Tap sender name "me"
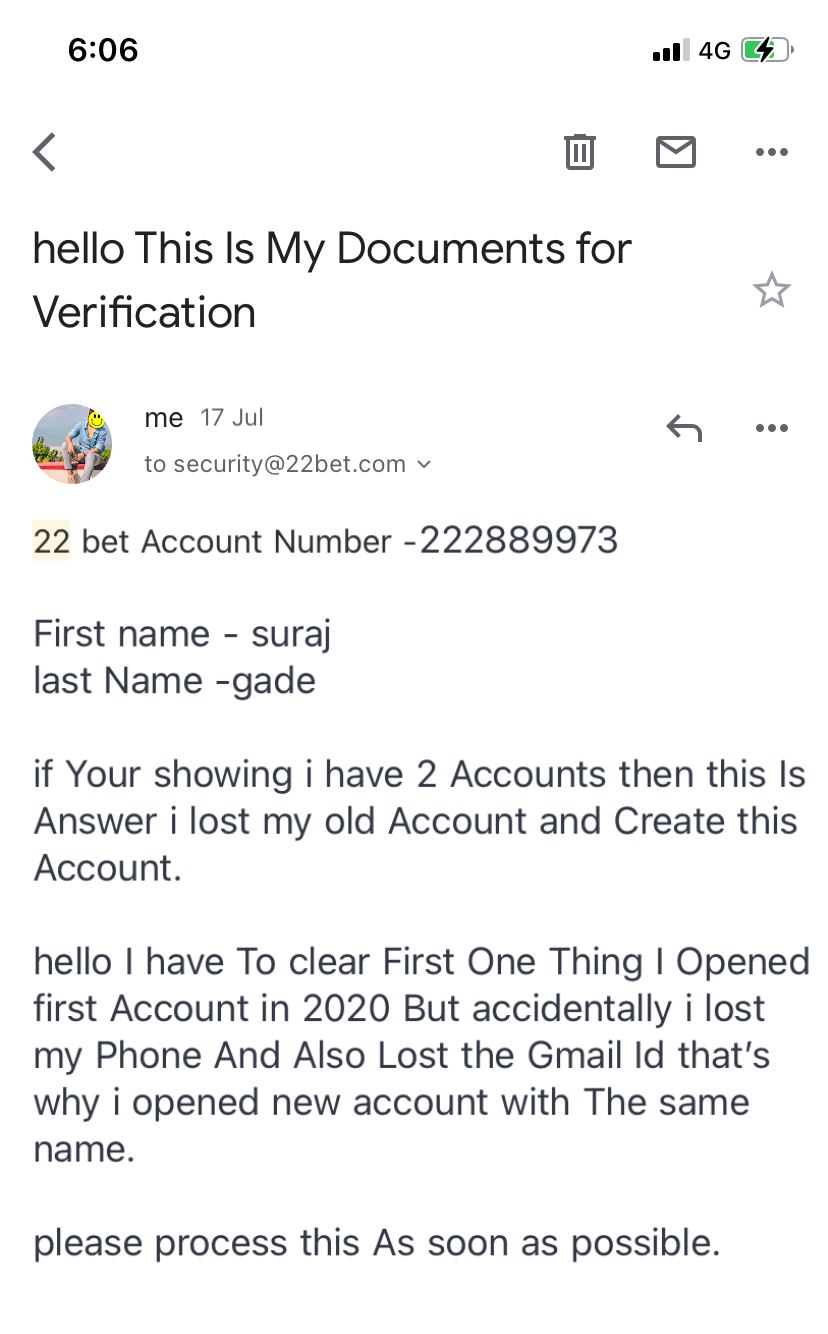Image resolution: width=828 pixels, height=1334 pixels. click(x=163, y=418)
